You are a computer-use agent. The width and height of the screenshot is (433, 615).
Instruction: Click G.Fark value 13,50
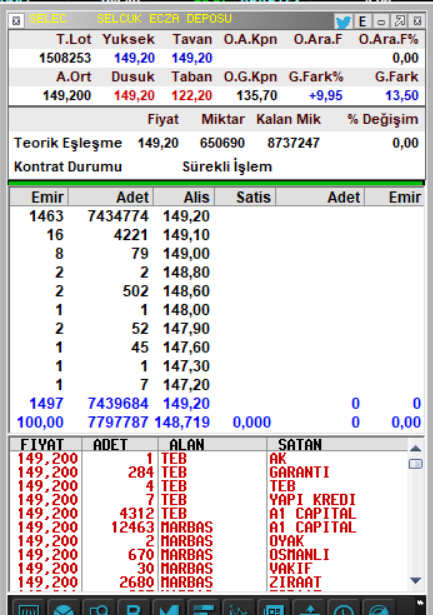point(402,95)
